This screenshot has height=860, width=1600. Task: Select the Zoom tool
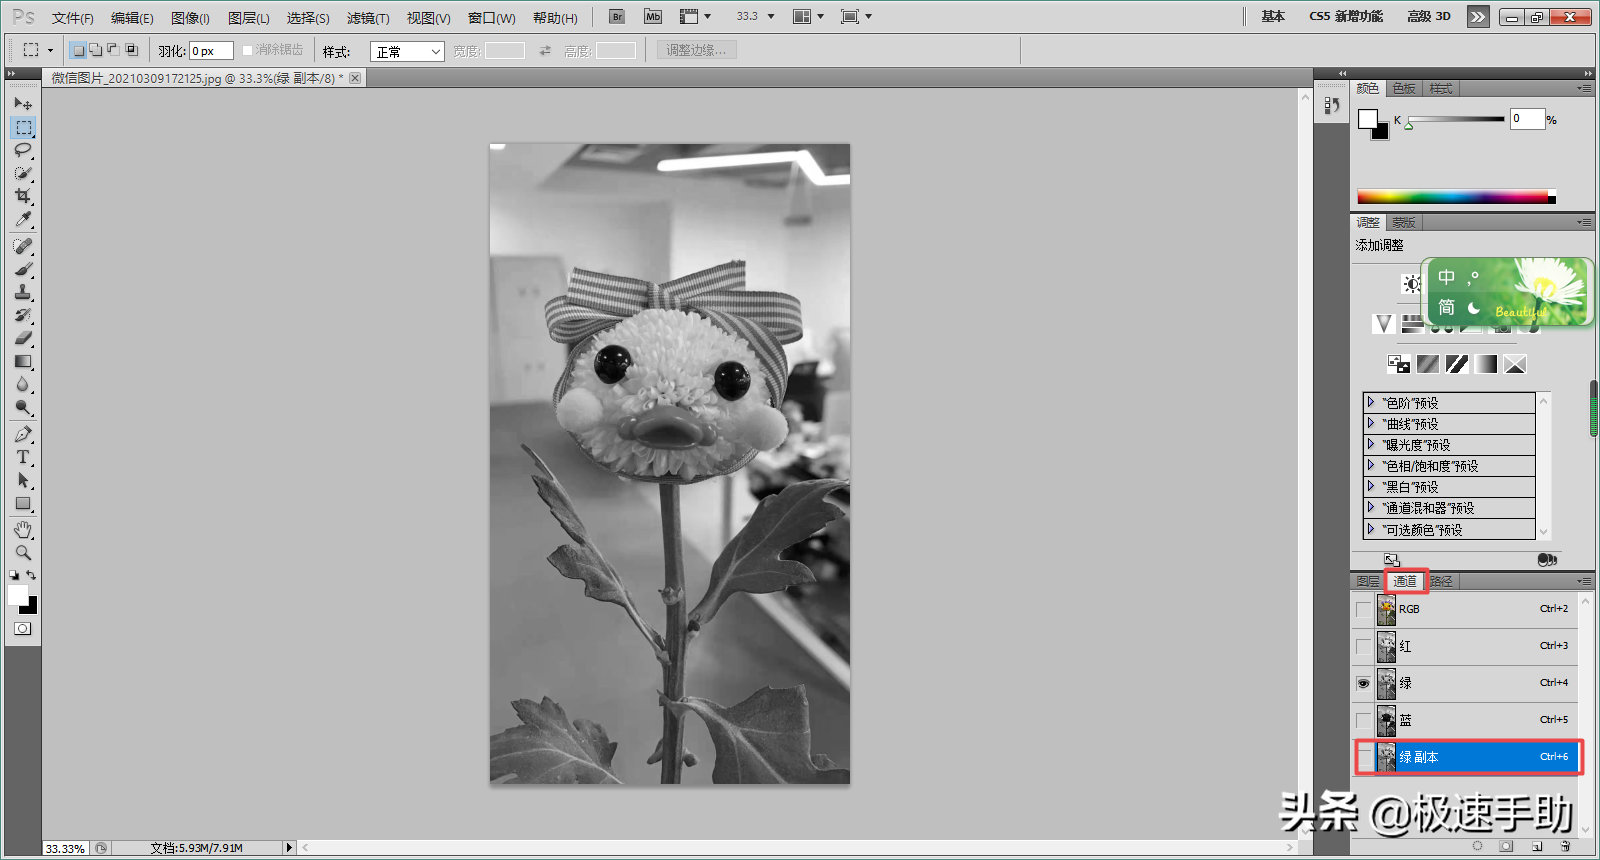tap(23, 552)
